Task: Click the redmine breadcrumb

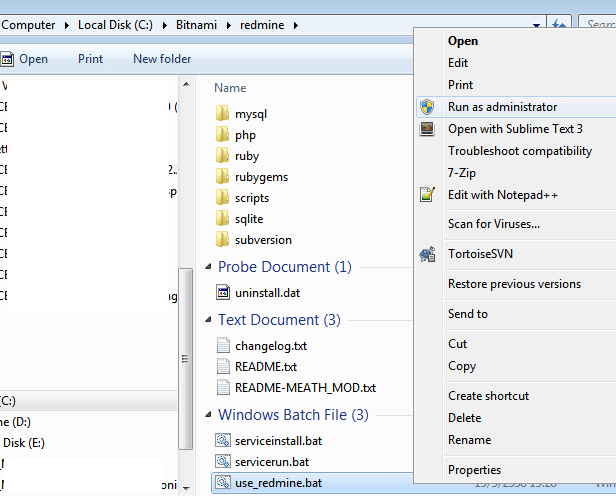Action: pyautogui.click(x=262, y=25)
